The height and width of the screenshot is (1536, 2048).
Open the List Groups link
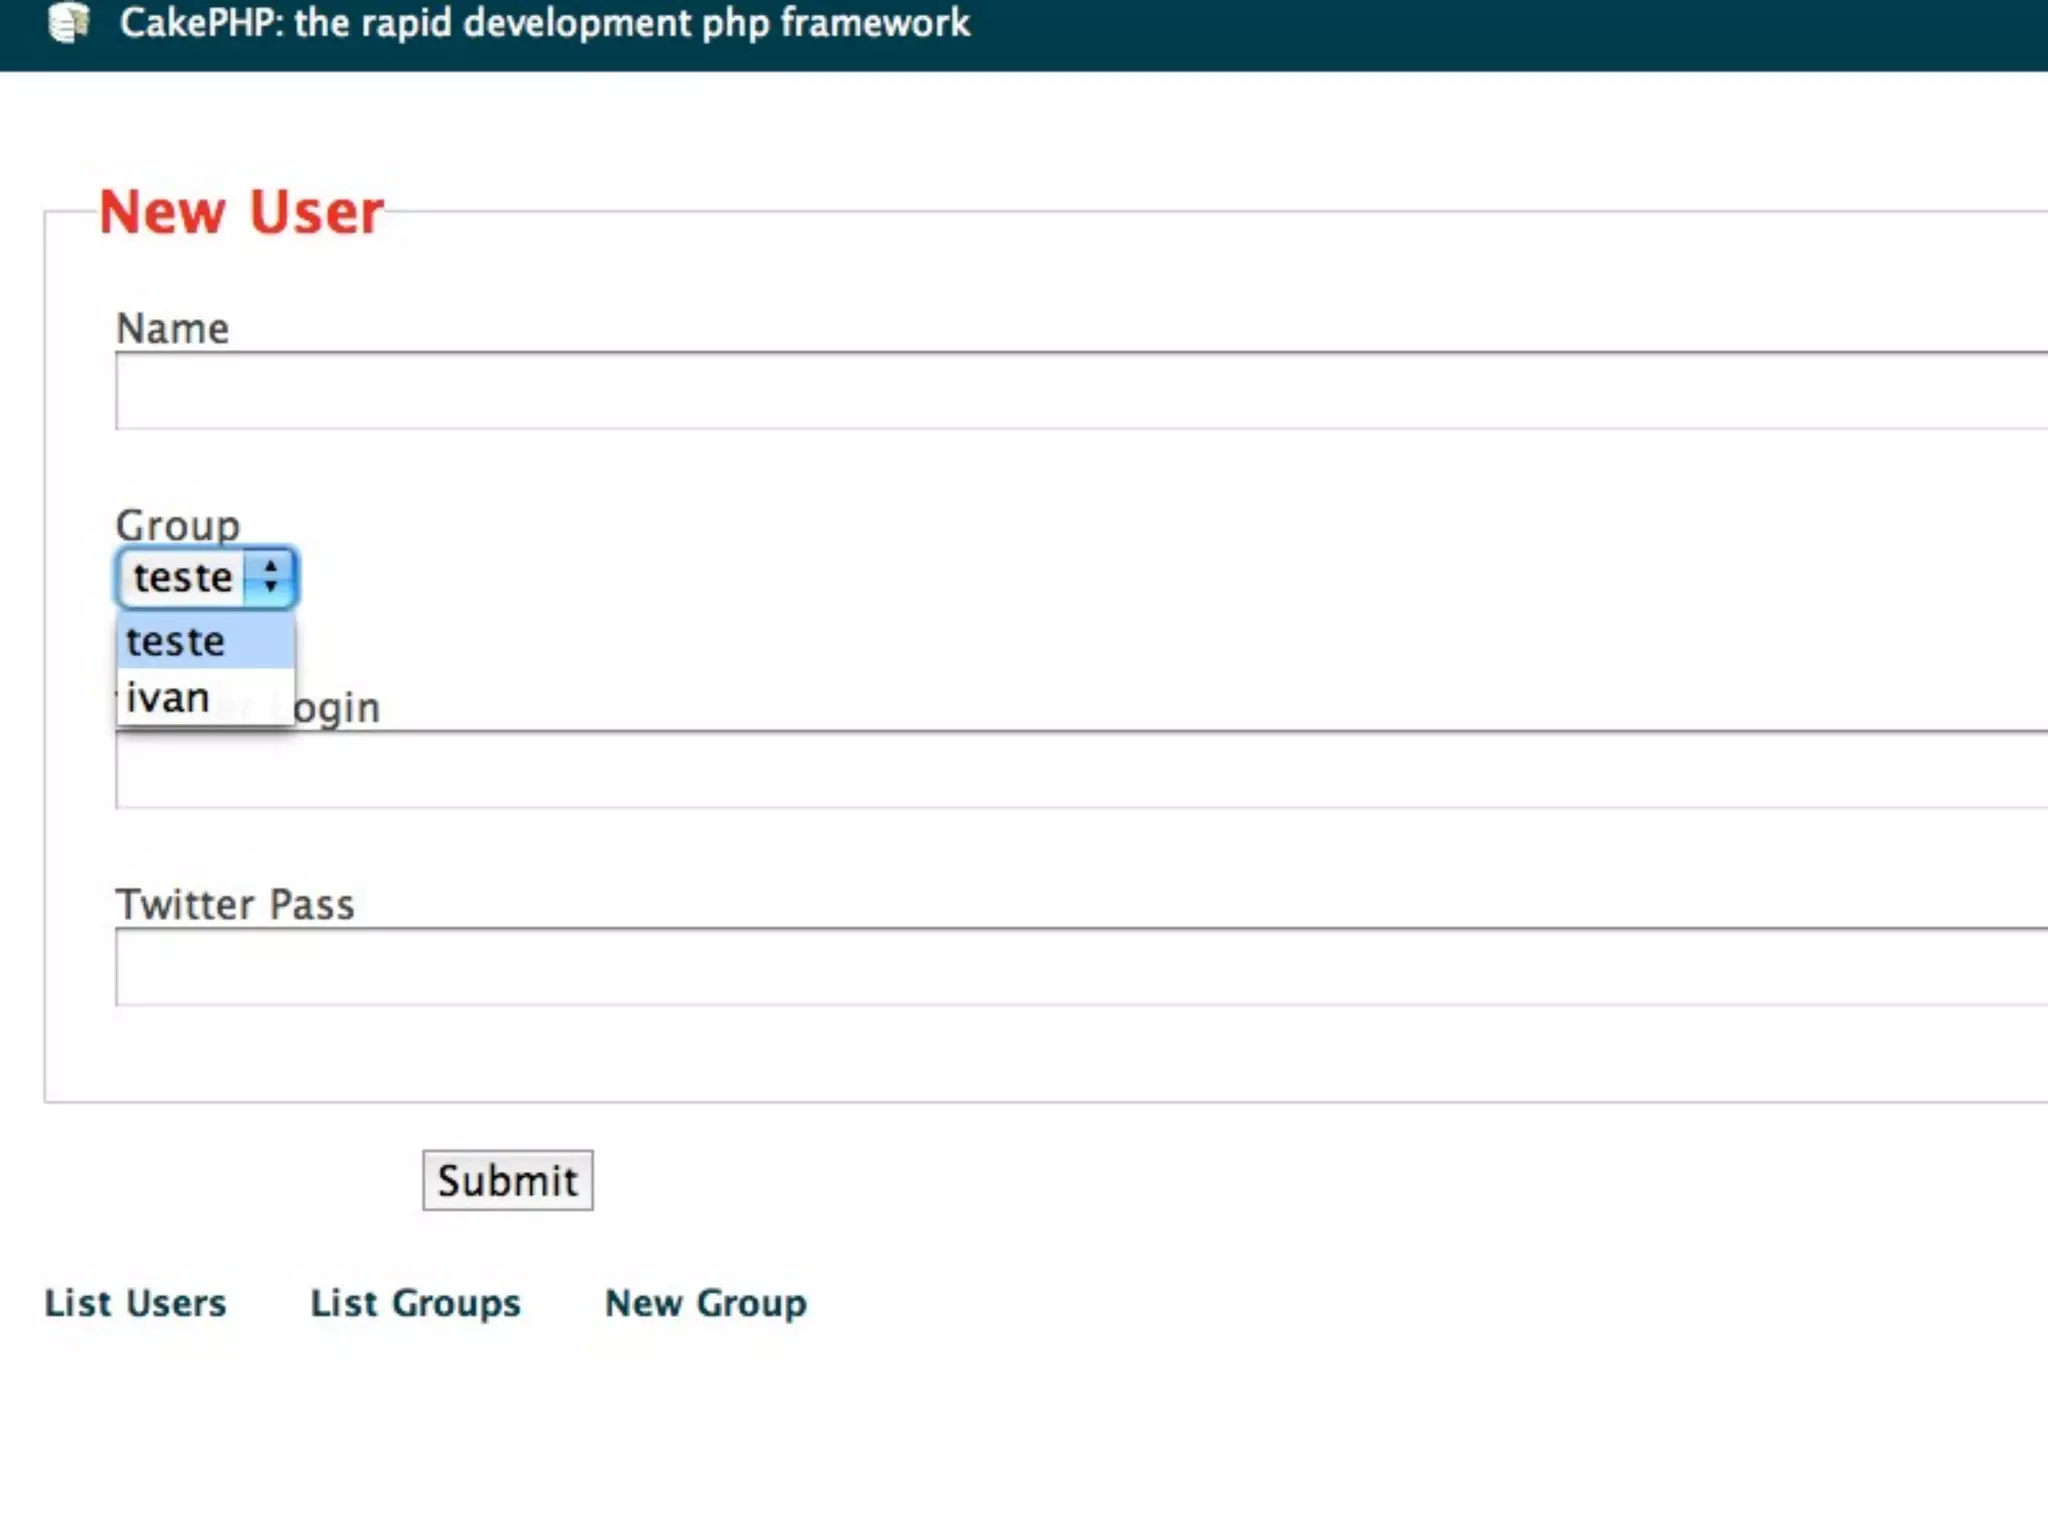pos(415,1303)
